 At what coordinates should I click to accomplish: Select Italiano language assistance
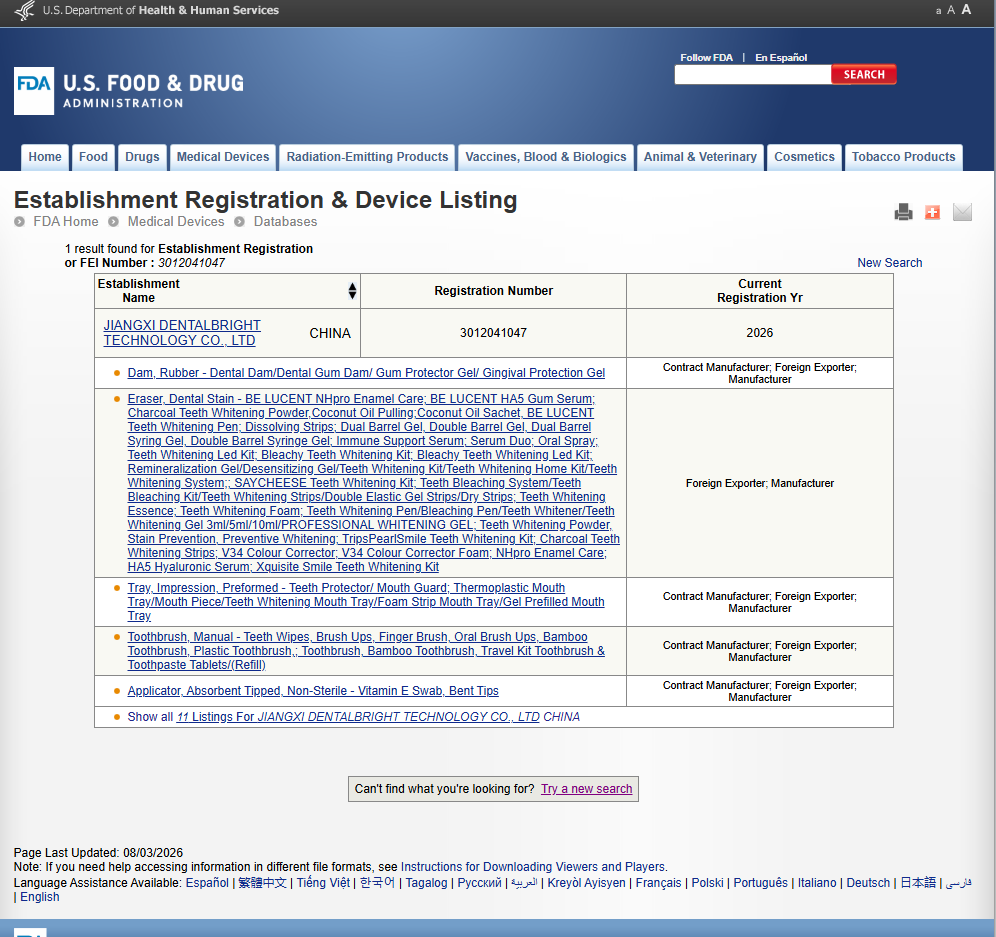pyautogui.click(x=817, y=883)
